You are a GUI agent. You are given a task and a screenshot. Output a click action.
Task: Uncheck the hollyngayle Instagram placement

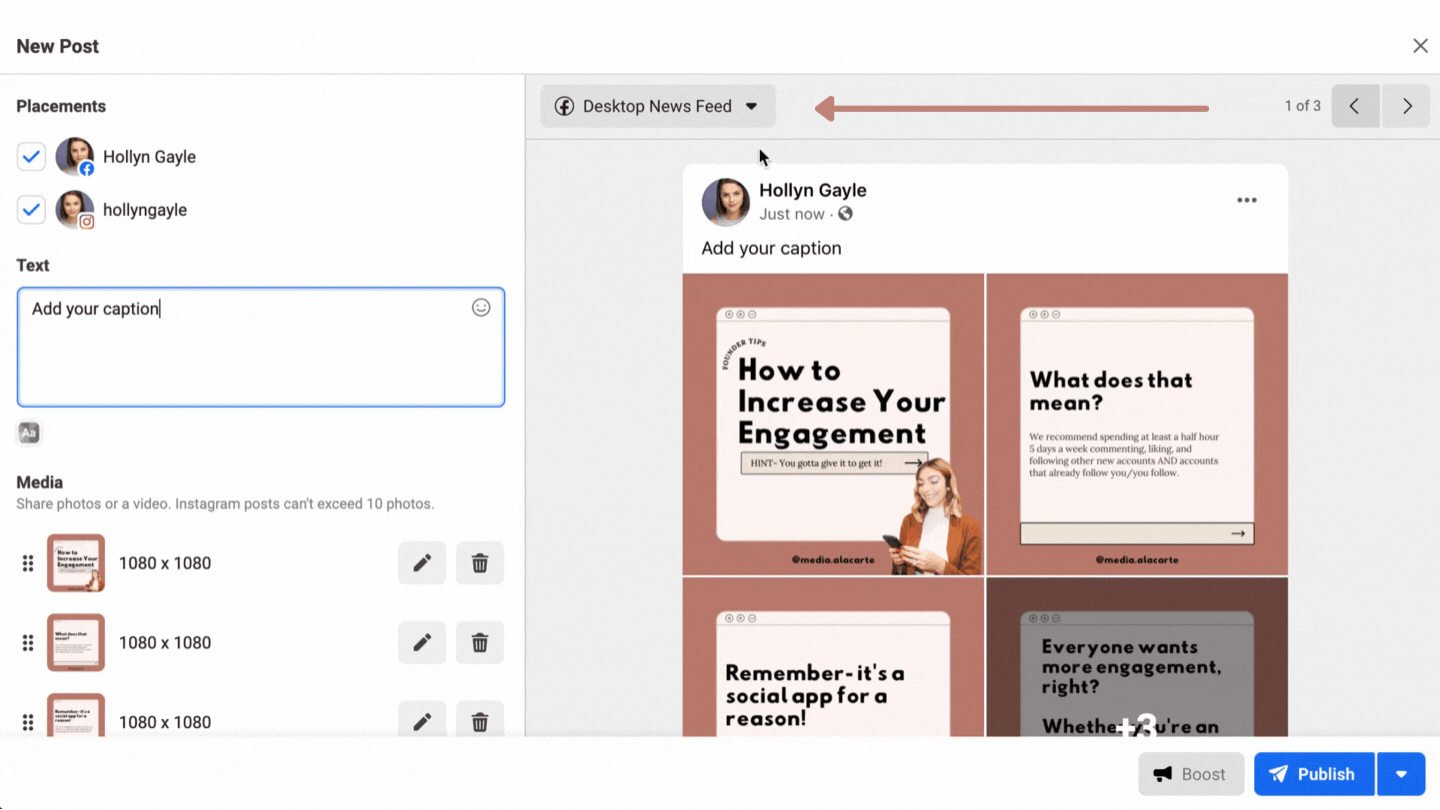point(31,210)
